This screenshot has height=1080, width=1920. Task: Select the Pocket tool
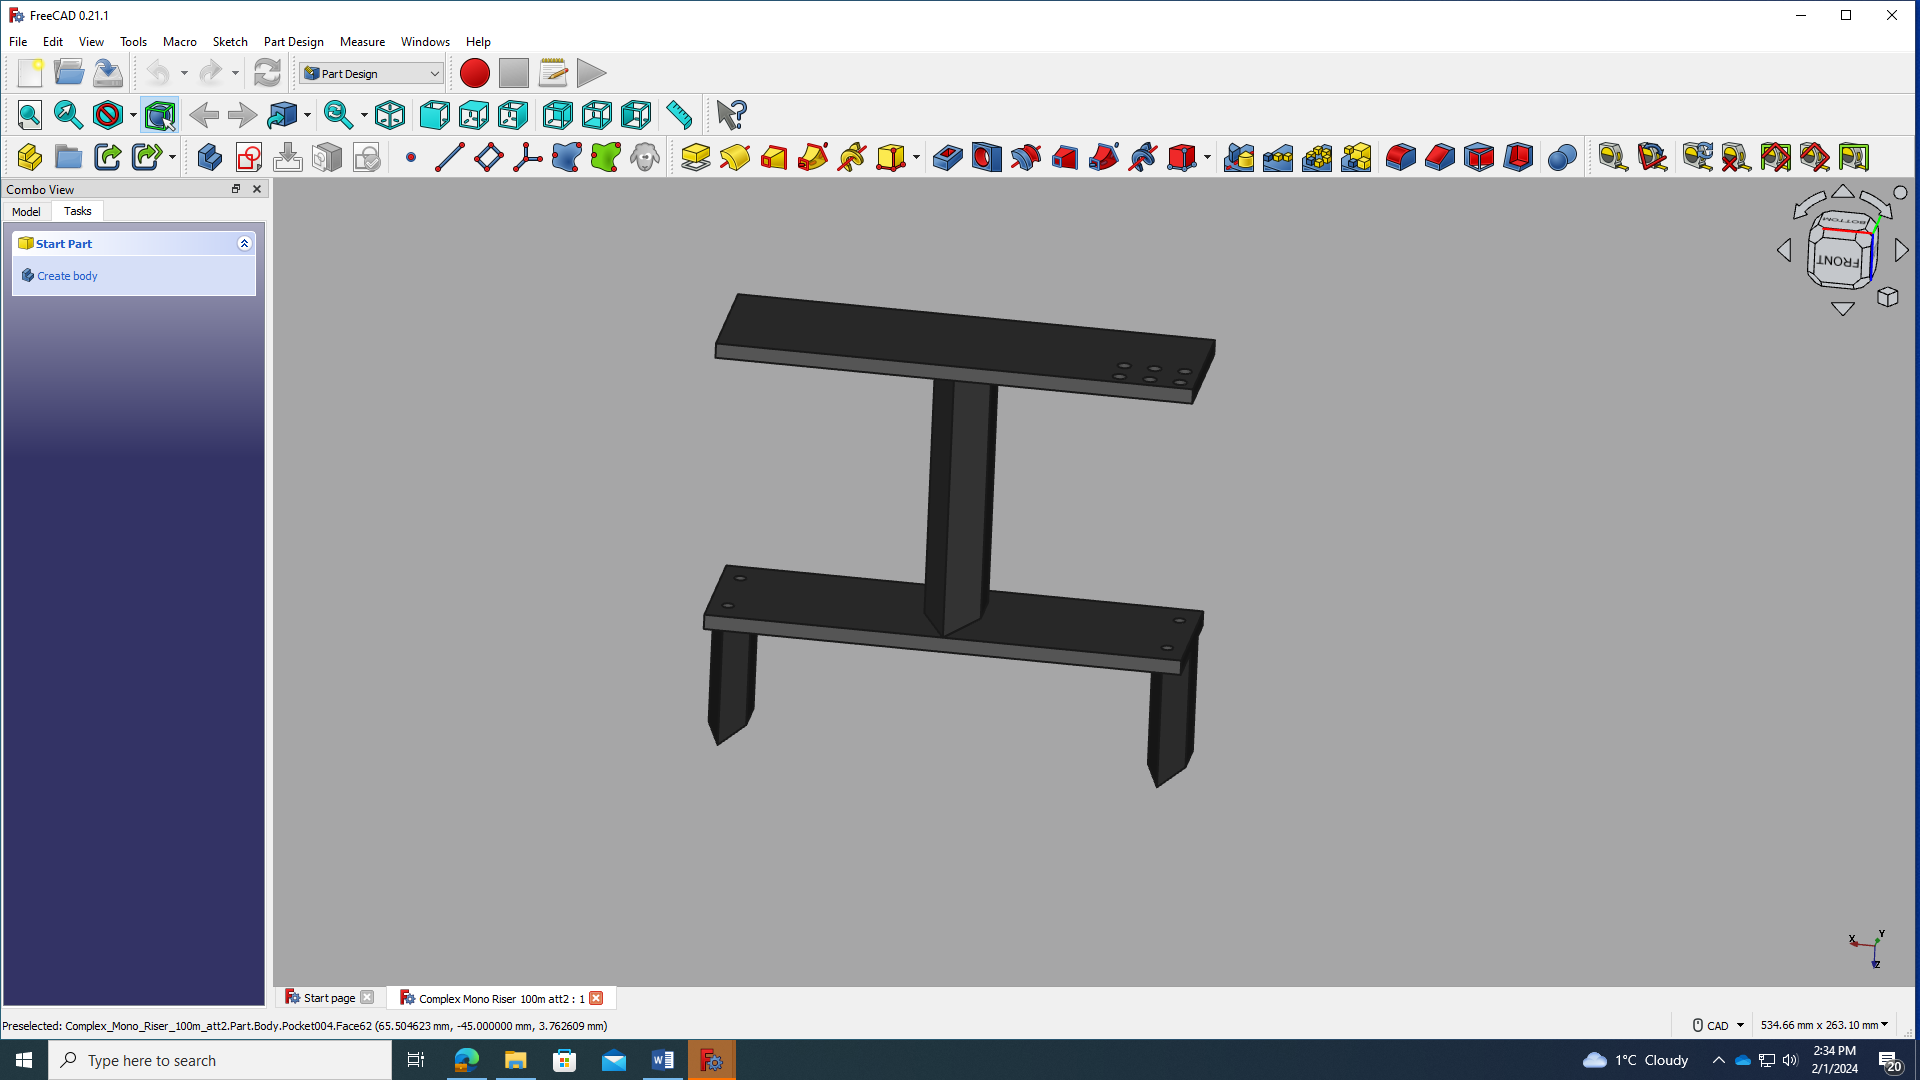click(x=948, y=157)
